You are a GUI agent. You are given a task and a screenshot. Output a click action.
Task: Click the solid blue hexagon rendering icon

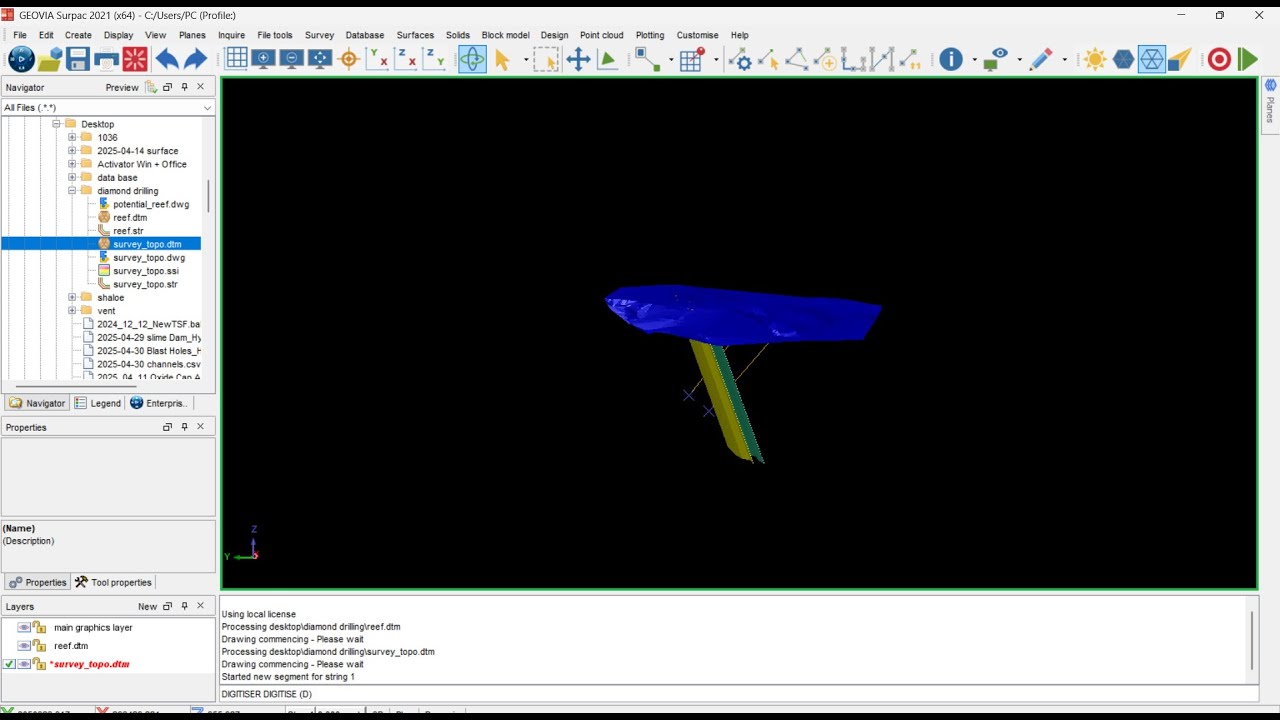pos(1124,59)
